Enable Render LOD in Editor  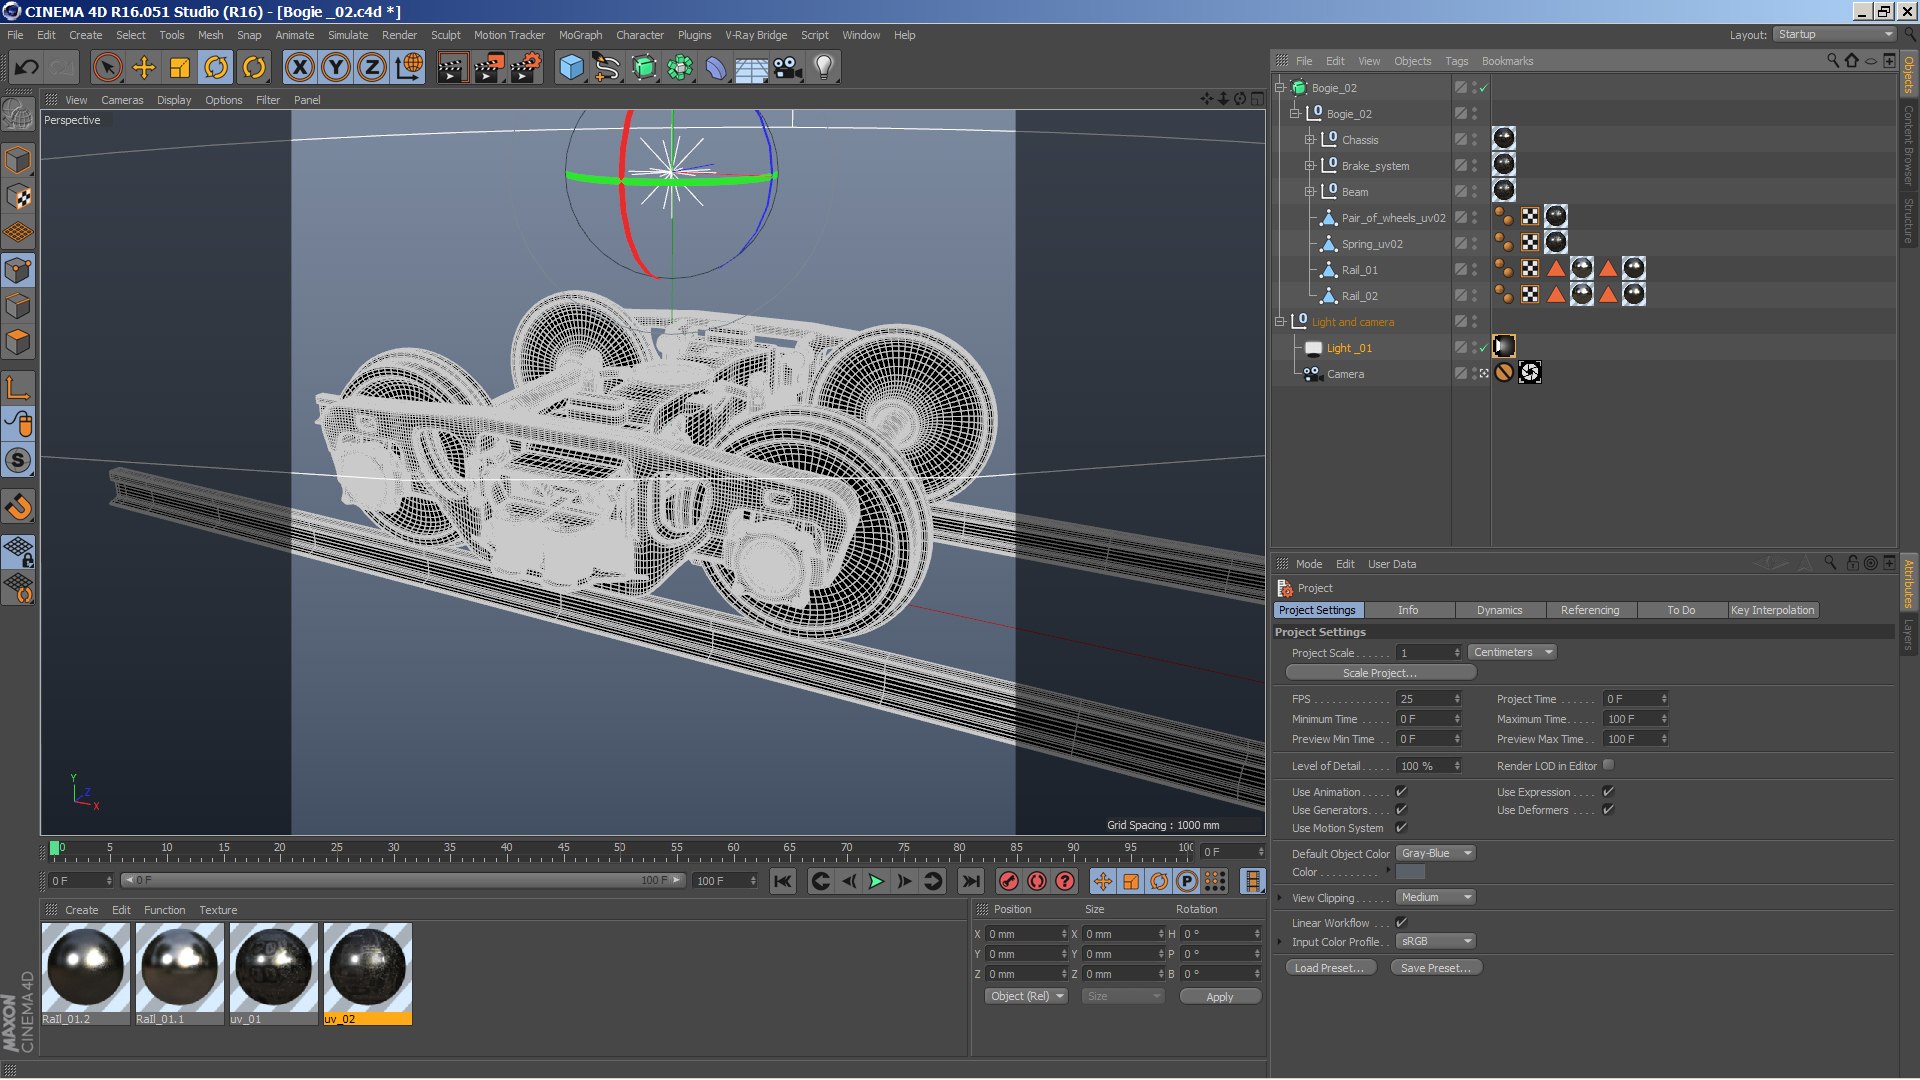(1608, 765)
